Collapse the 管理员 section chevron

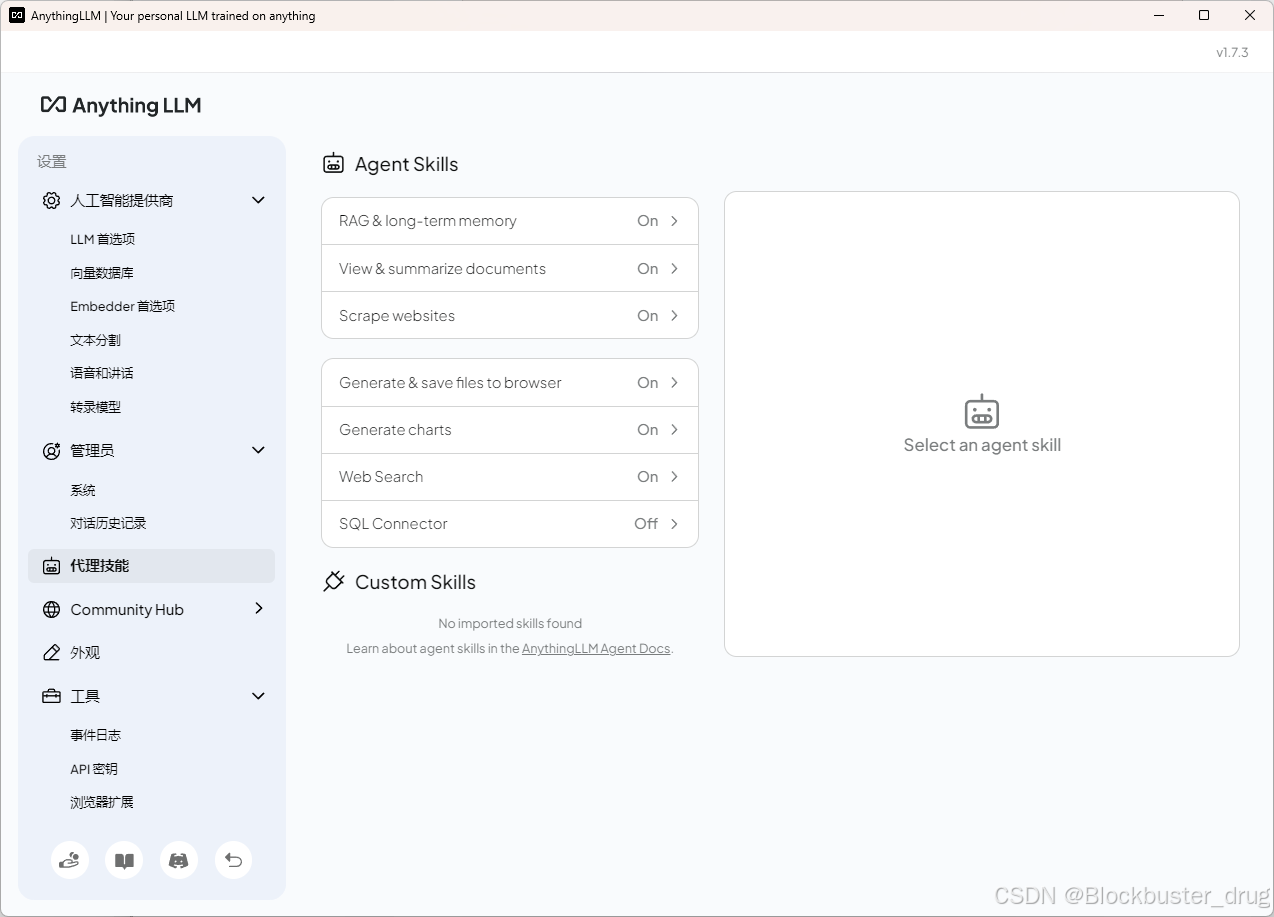point(258,450)
